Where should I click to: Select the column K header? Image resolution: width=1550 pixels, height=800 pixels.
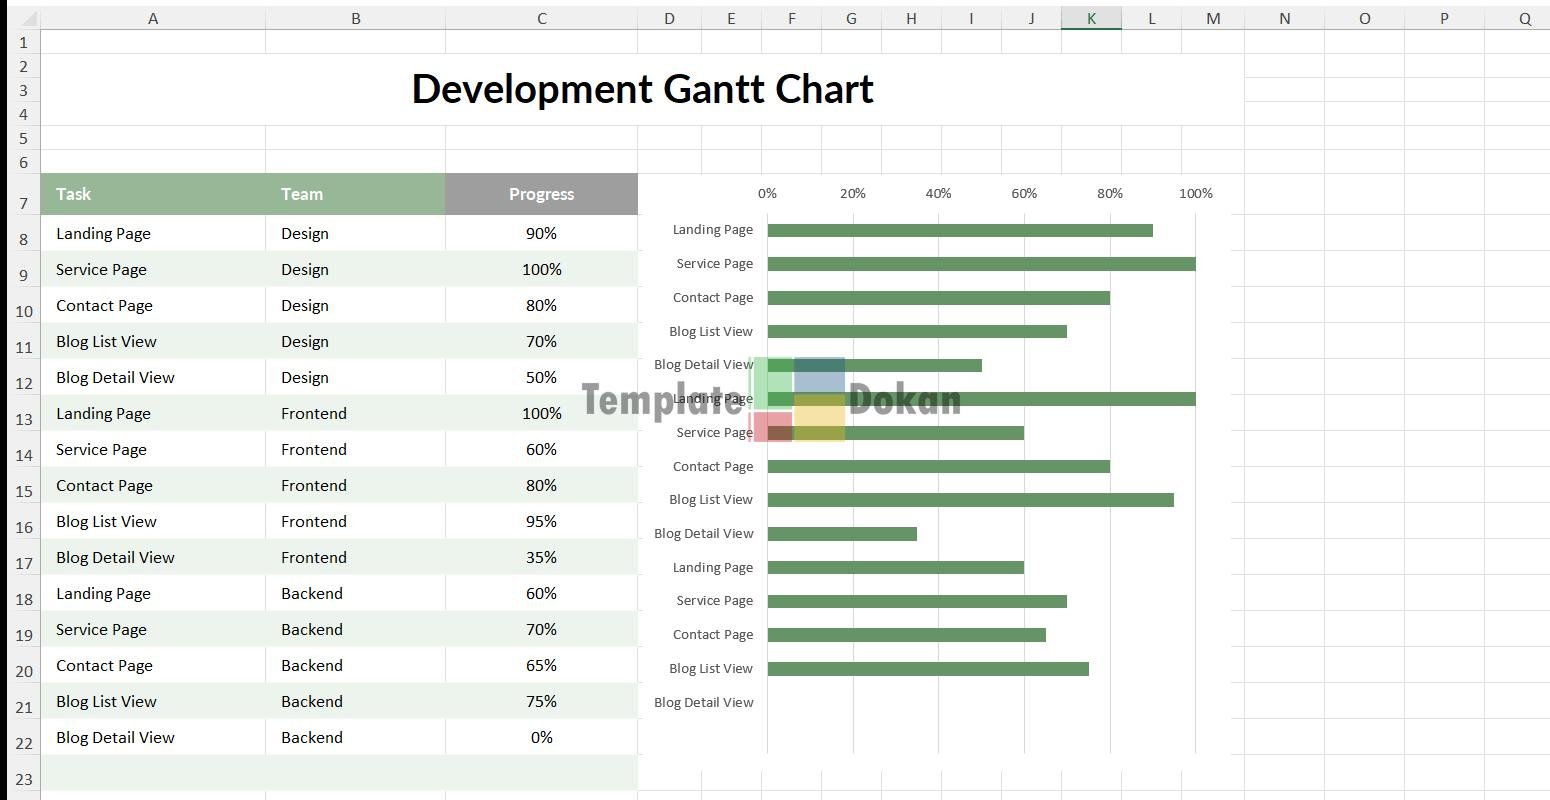point(1091,18)
